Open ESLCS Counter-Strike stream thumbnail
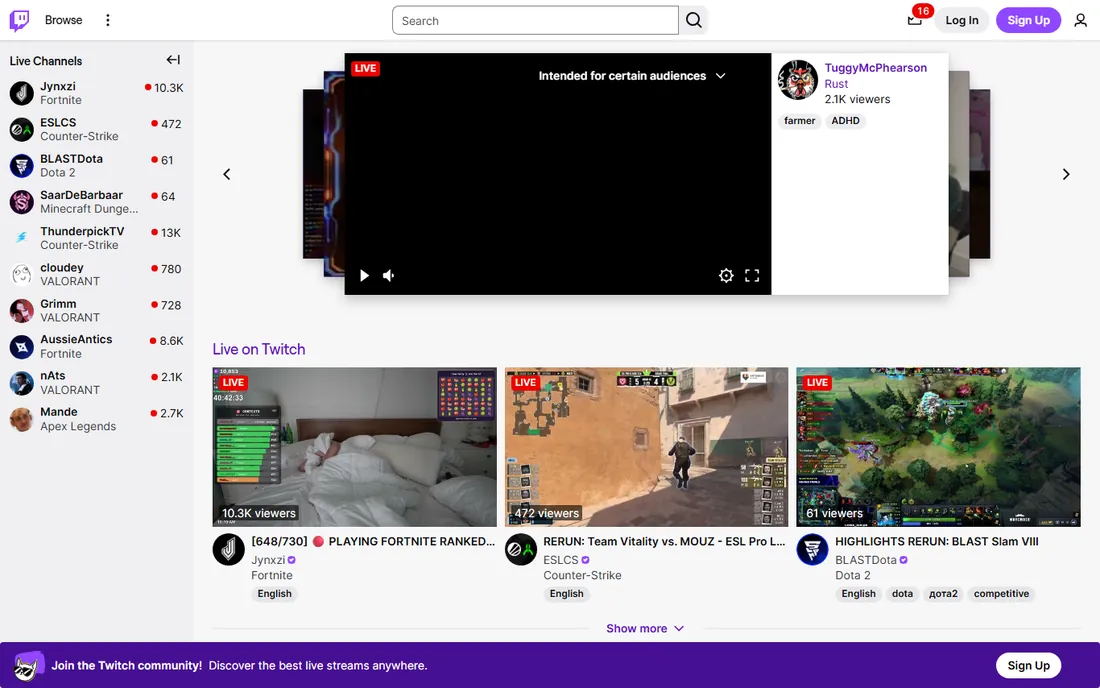Image resolution: width=1100 pixels, height=688 pixels. (646, 447)
